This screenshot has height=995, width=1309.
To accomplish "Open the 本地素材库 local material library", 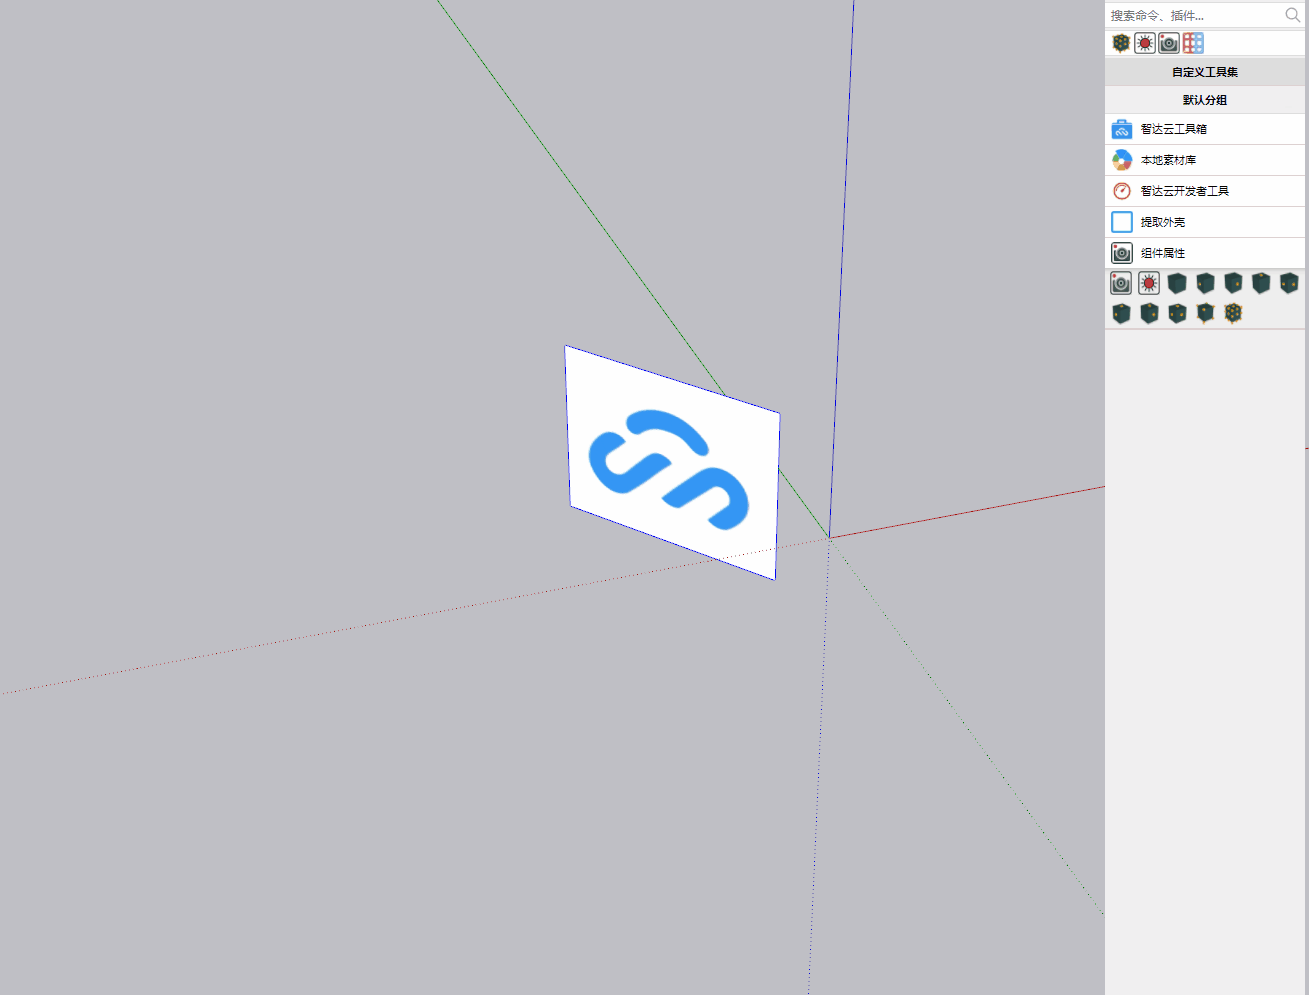I will 1167,159.
